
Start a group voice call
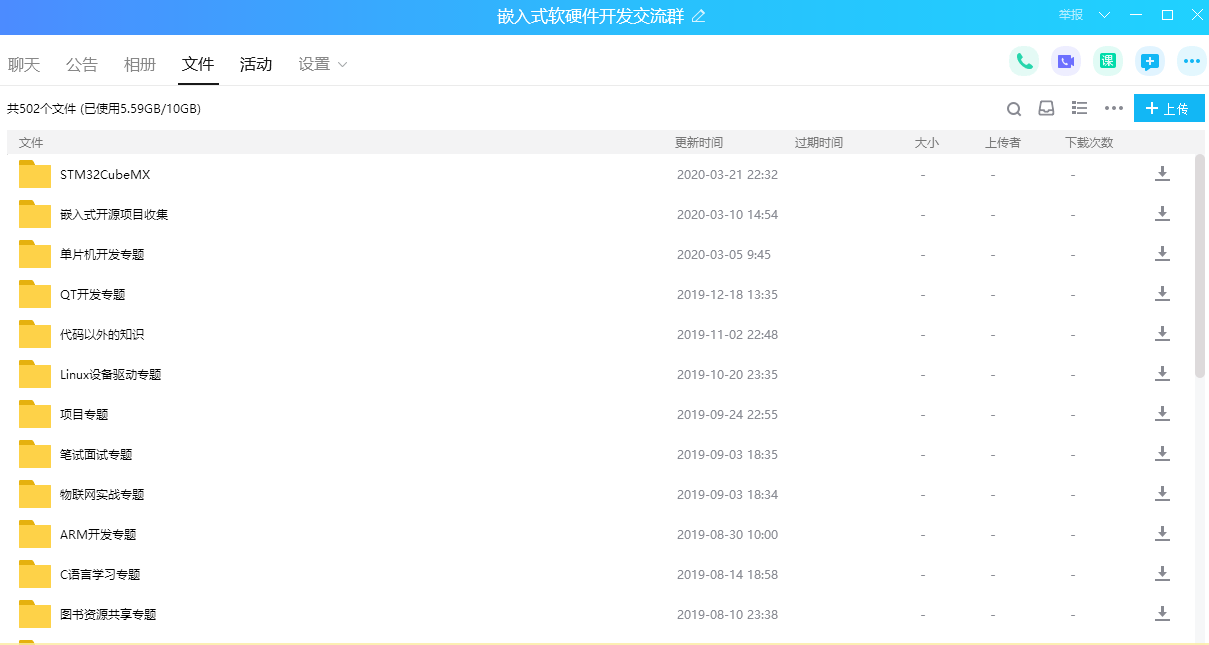(x=1023, y=61)
